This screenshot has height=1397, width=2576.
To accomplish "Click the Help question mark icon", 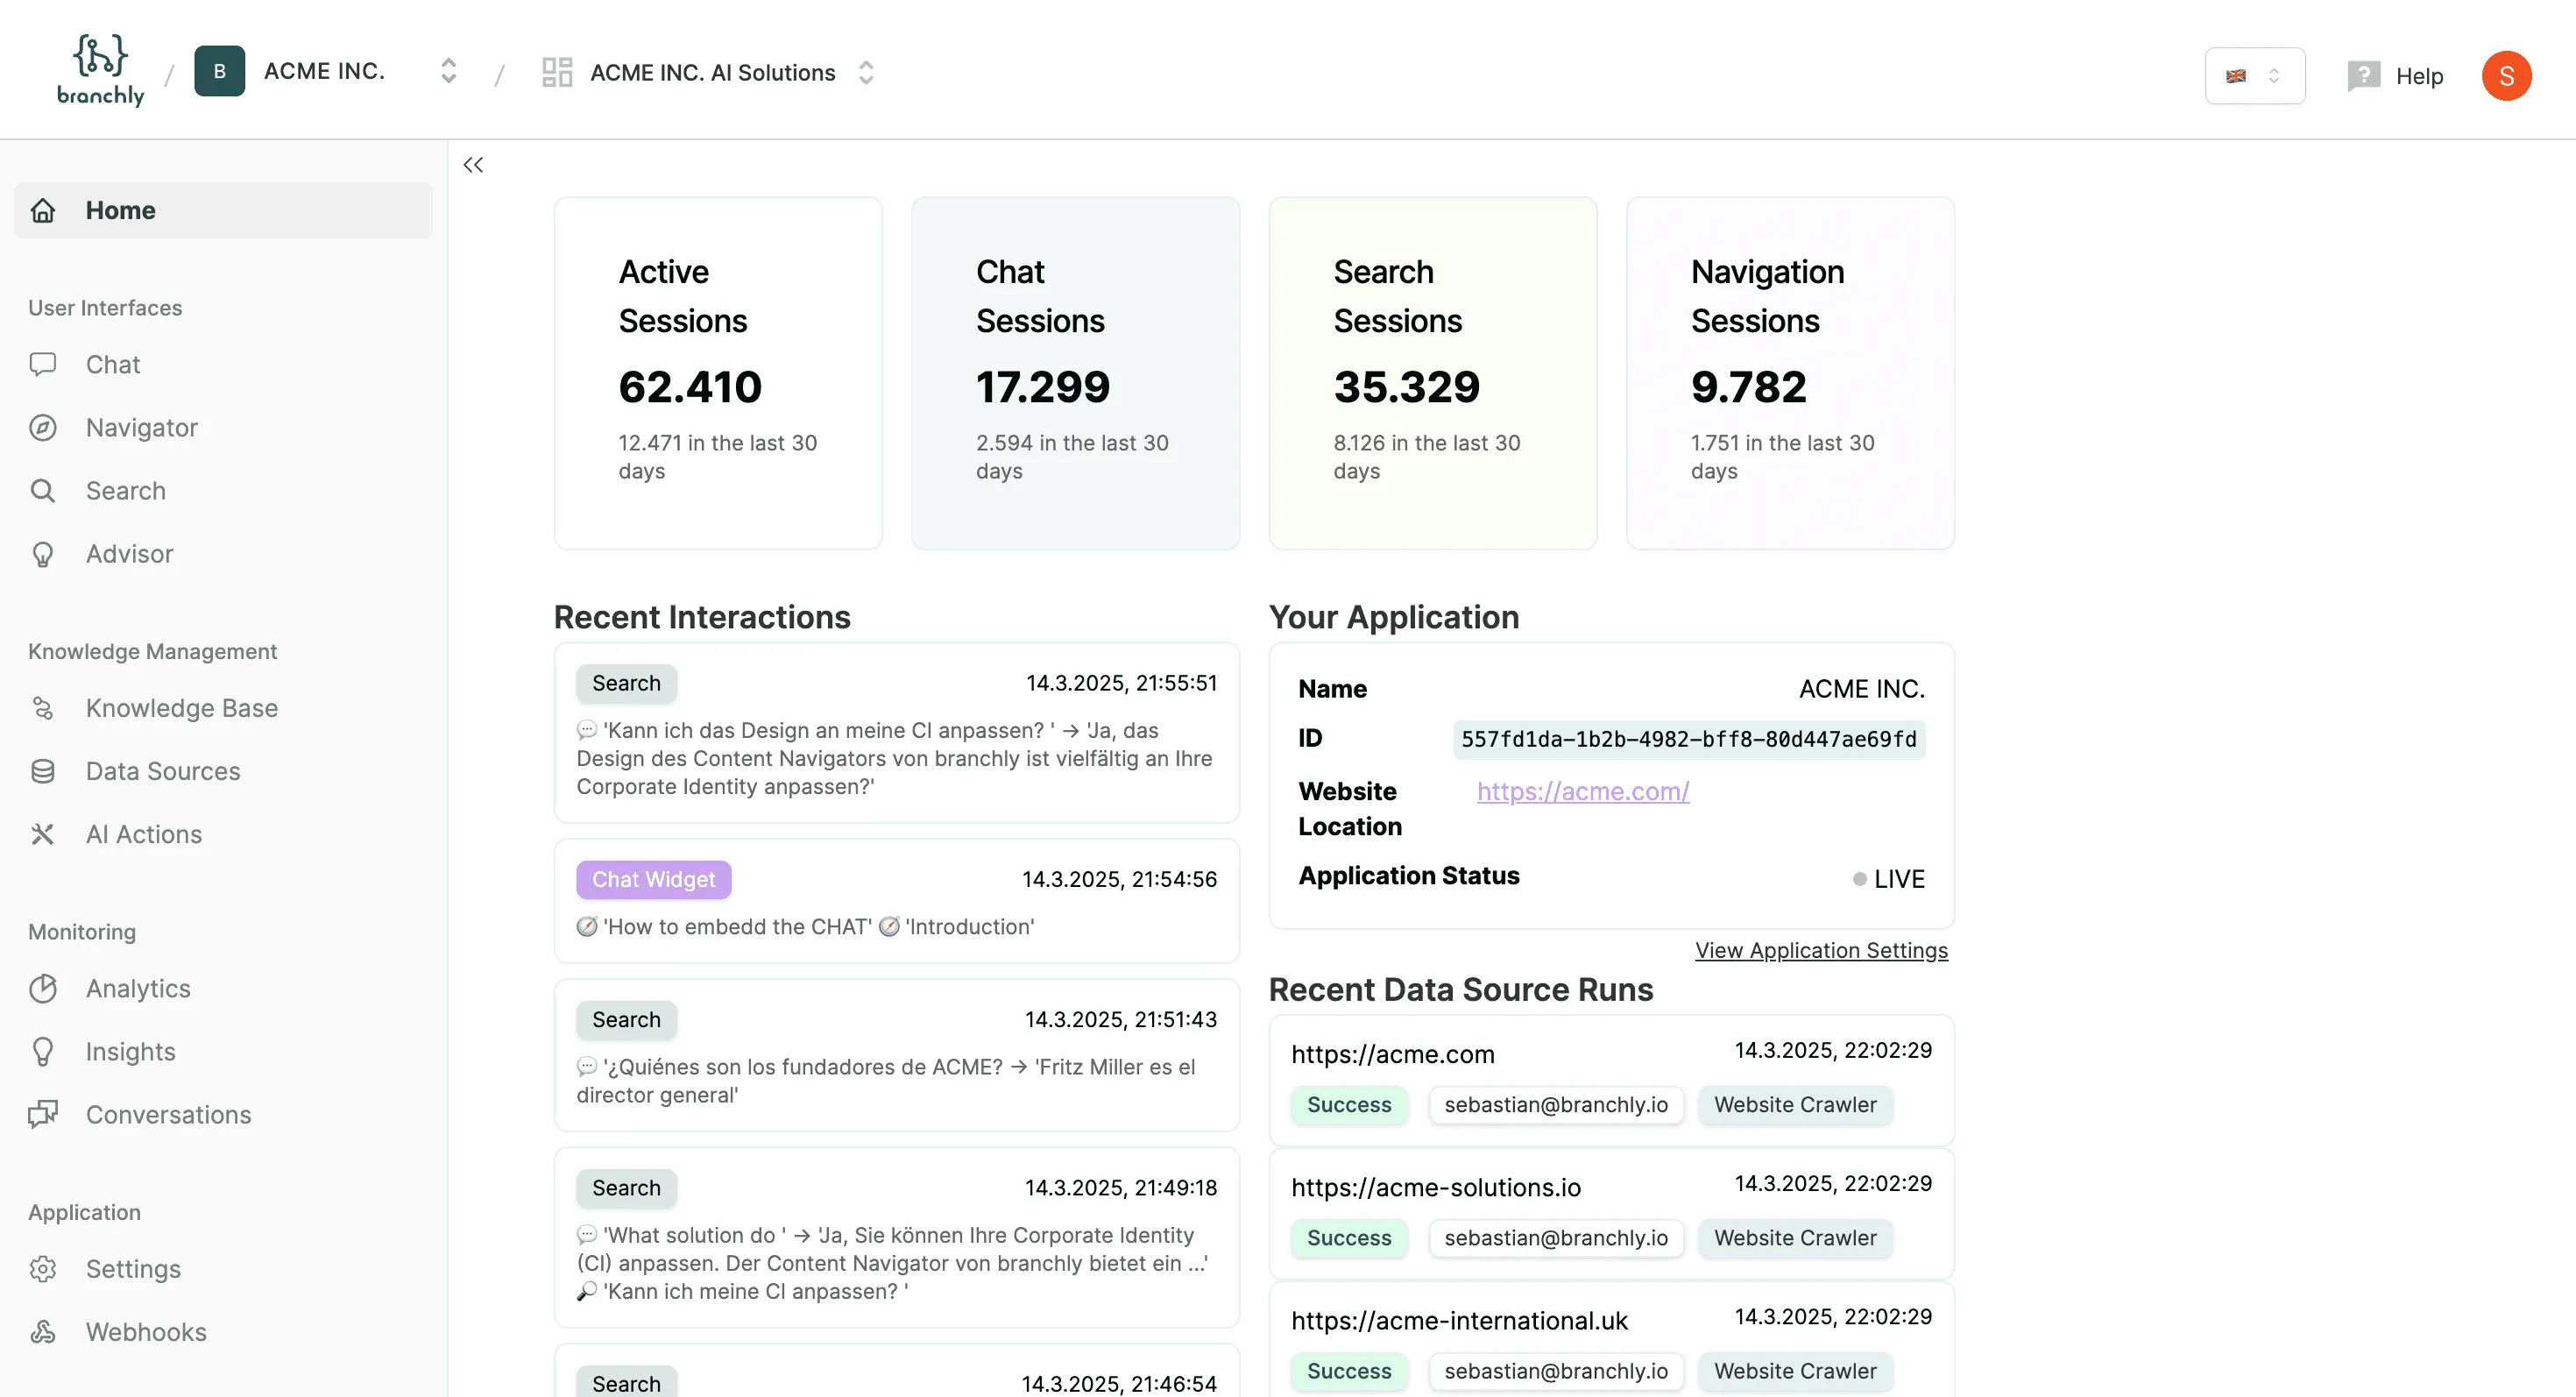I will pos(2364,75).
